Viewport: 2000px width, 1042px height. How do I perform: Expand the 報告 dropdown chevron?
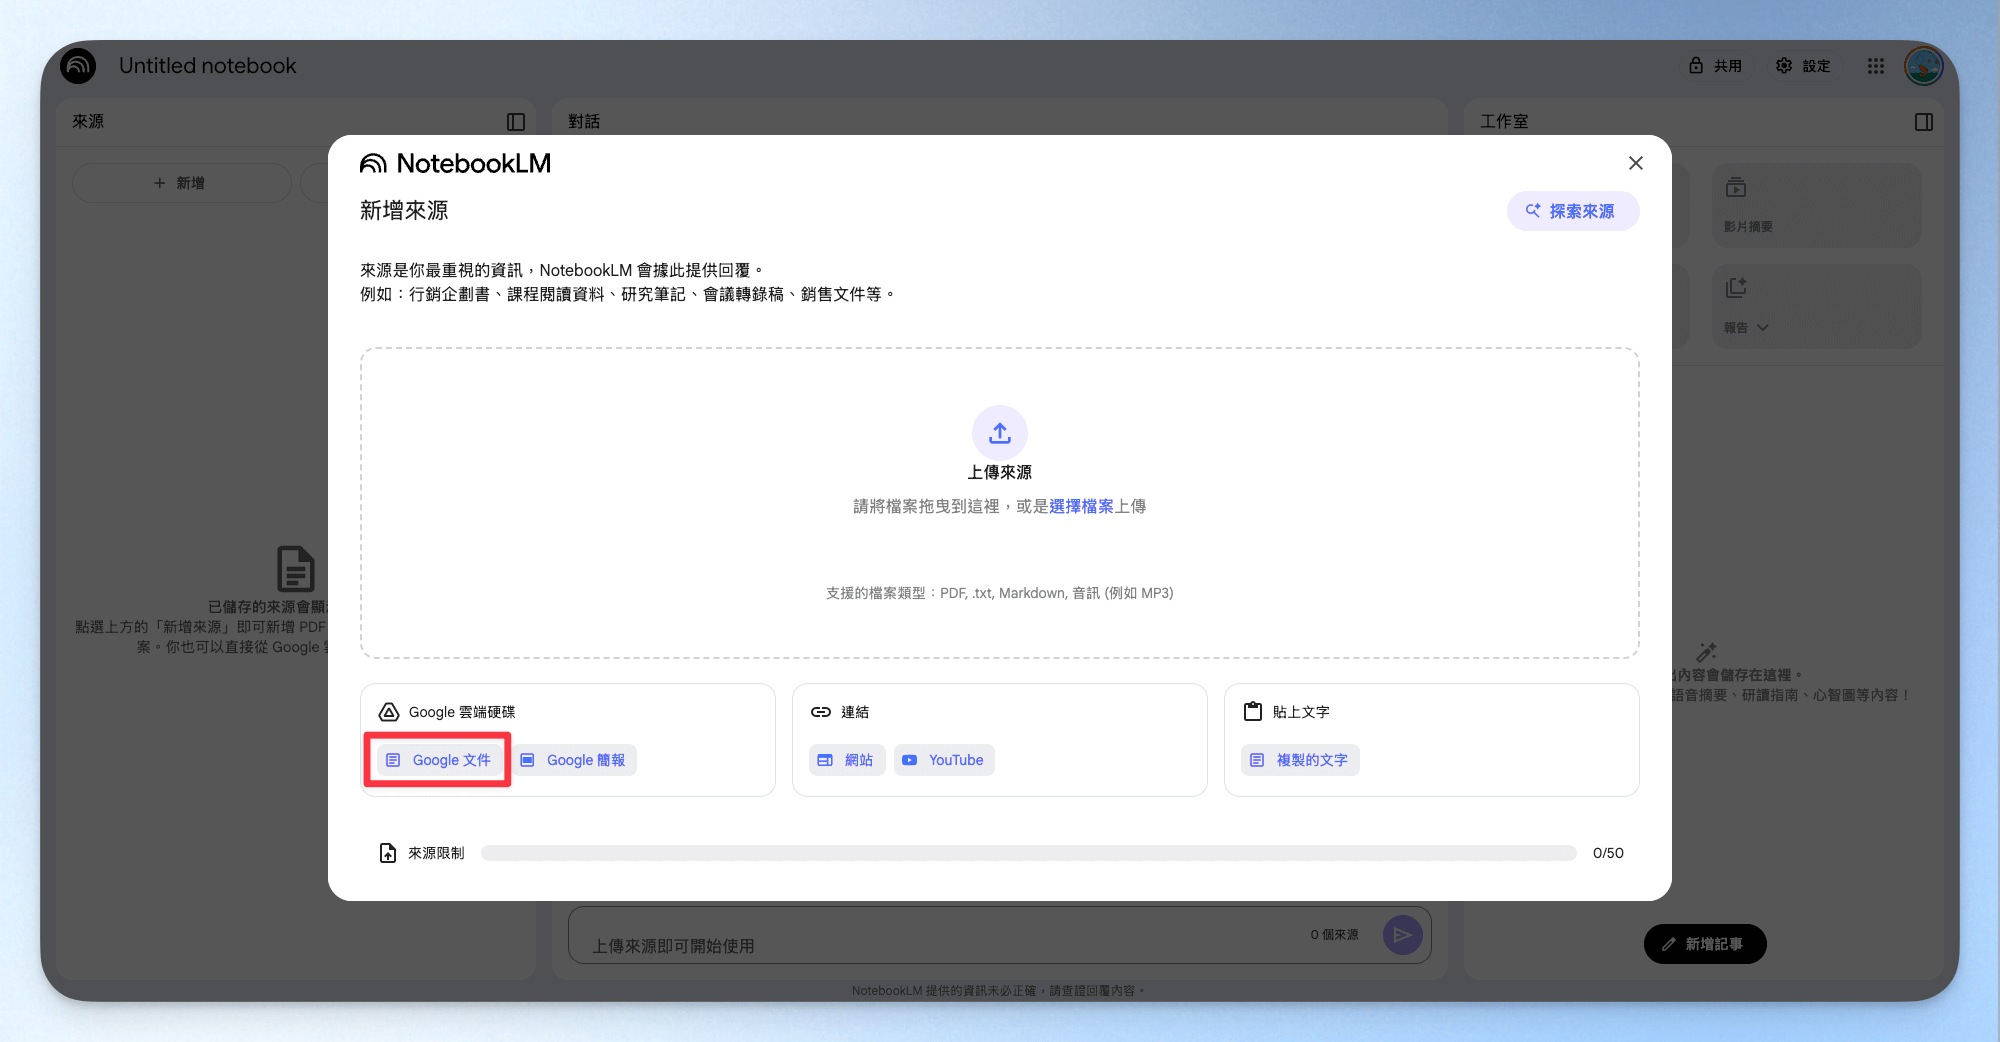(1763, 327)
